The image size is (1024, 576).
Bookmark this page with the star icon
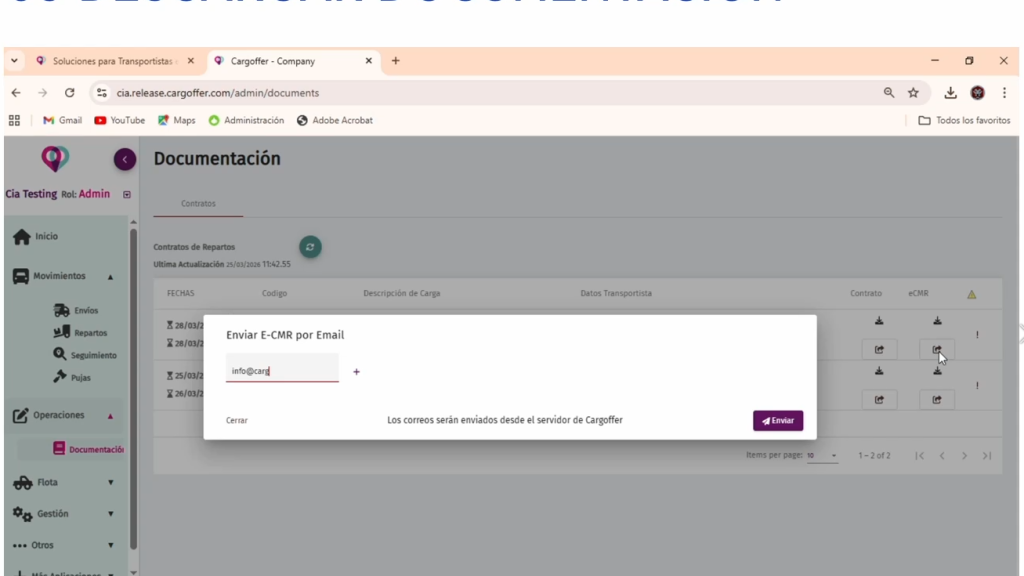913,93
